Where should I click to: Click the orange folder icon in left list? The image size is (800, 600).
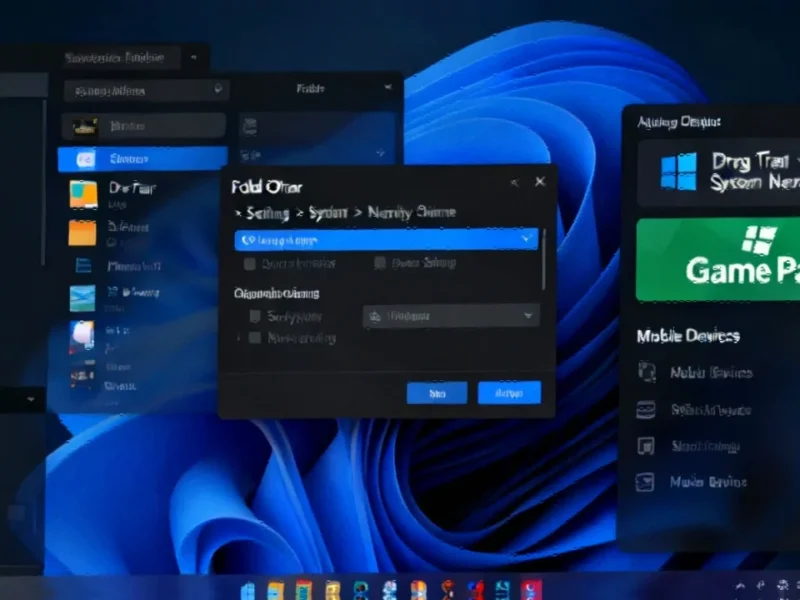pos(82,232)
